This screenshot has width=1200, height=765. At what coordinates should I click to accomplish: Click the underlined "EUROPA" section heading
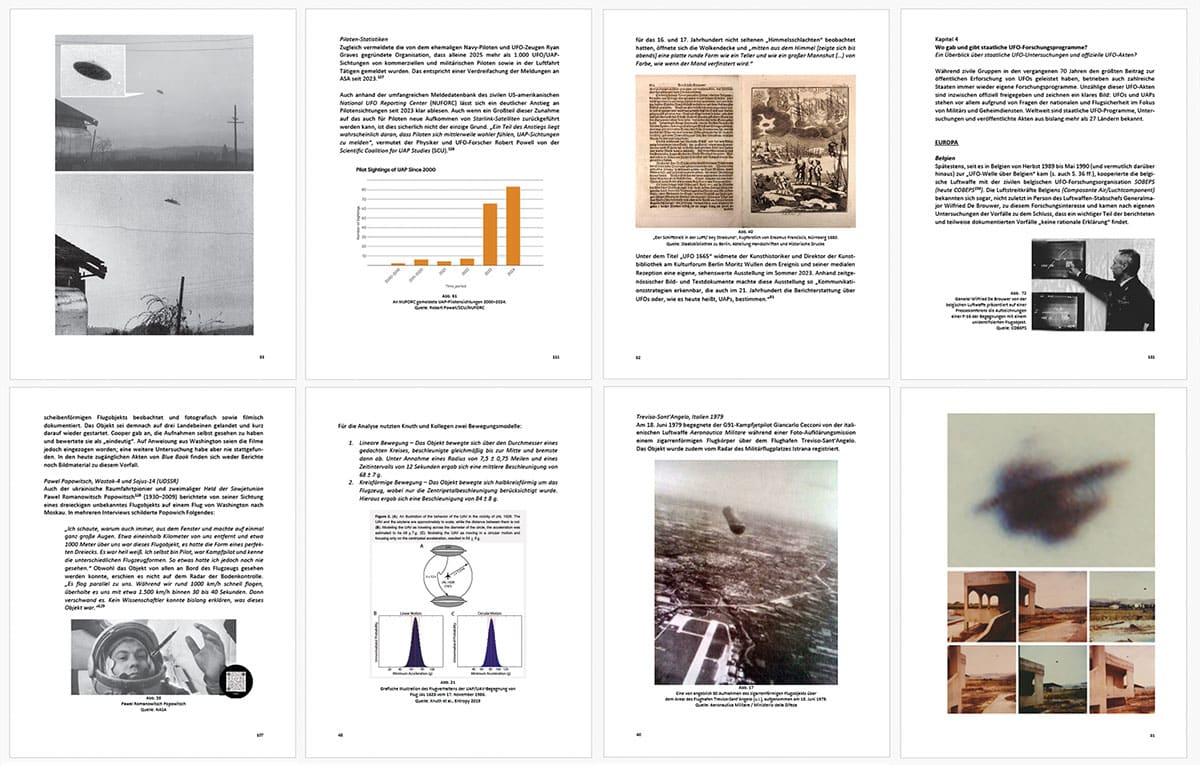[949, 142]
